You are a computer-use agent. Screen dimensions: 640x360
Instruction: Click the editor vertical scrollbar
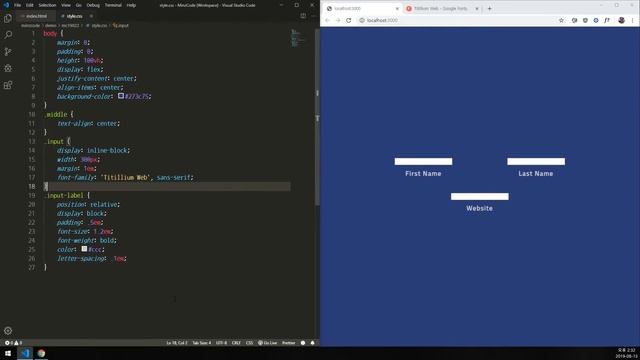[317, 116]
